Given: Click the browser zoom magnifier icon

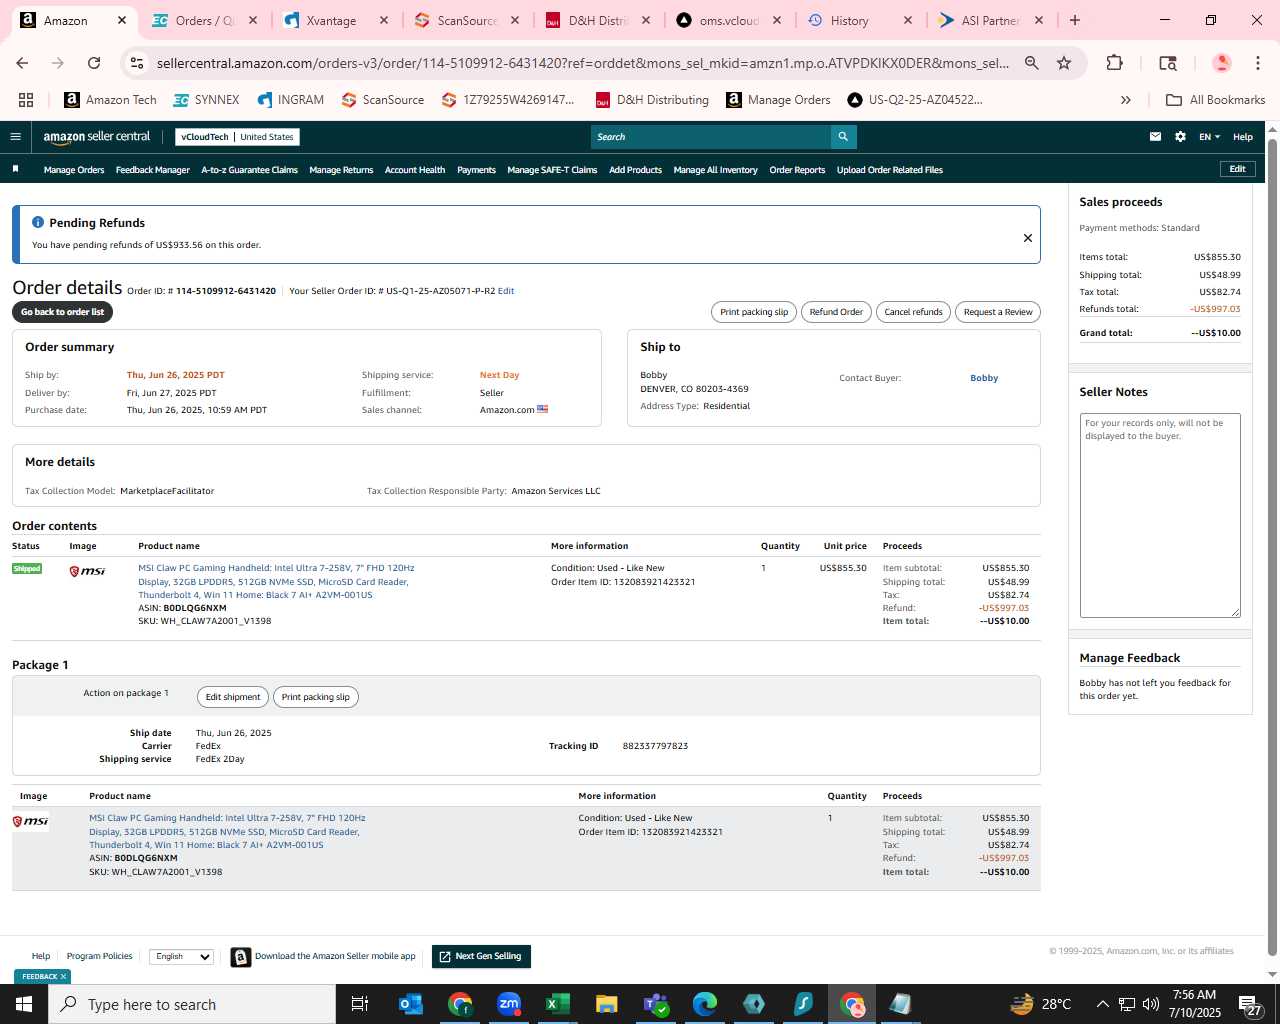Looking at the screenshot, I should click(x=1032, y=63).
